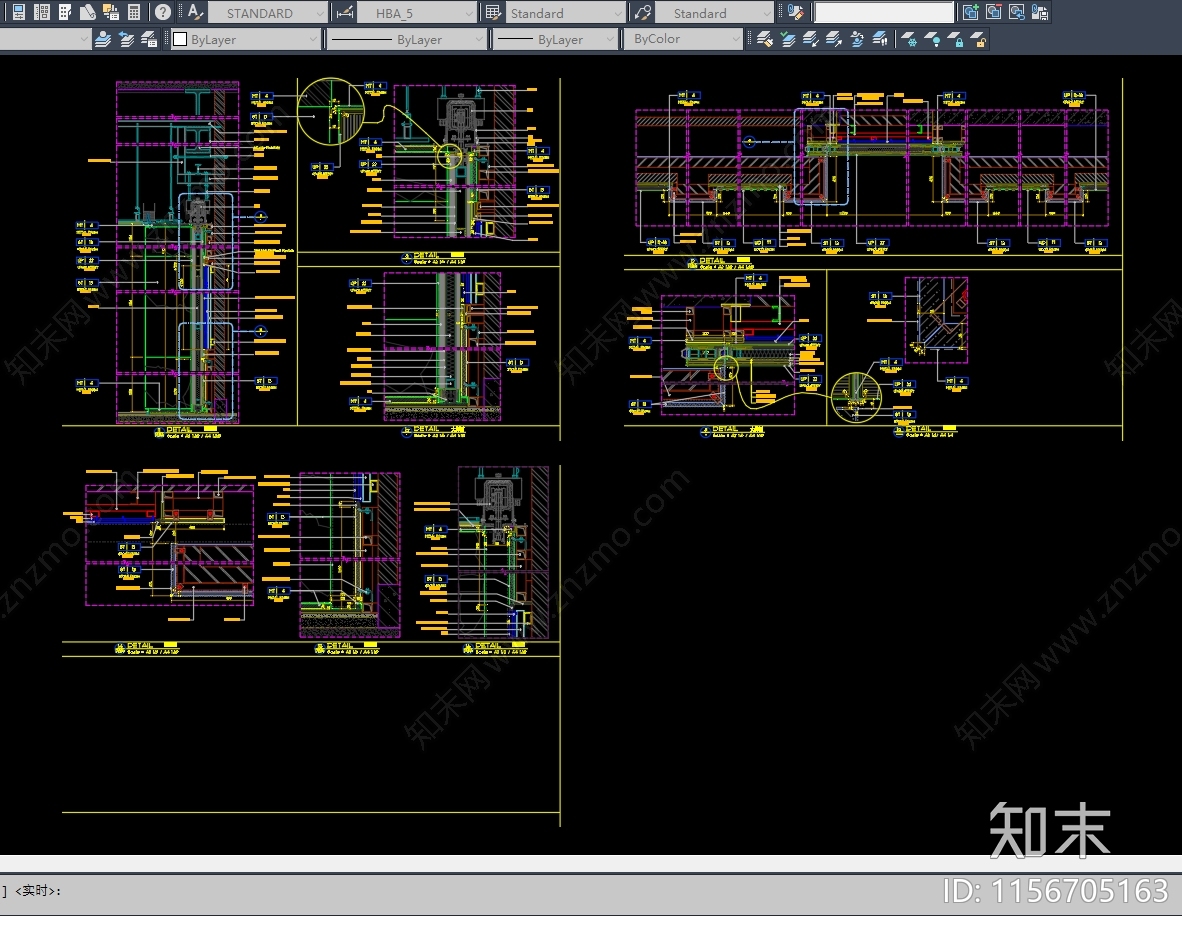Open the Text Style manager icon
1182x930 pixels.
[x=195, y=13]
